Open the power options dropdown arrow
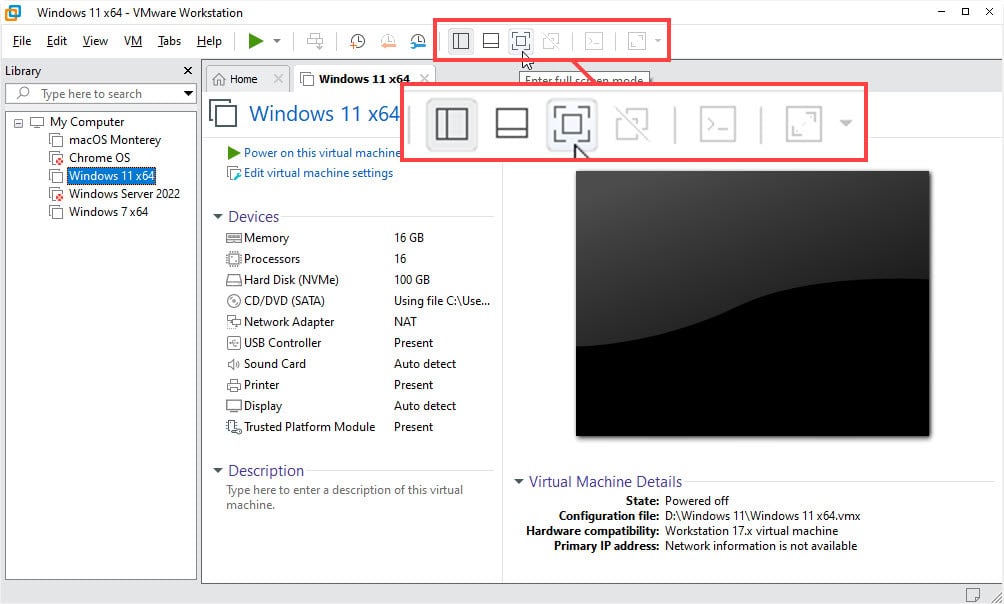 (x=277, y=41)
